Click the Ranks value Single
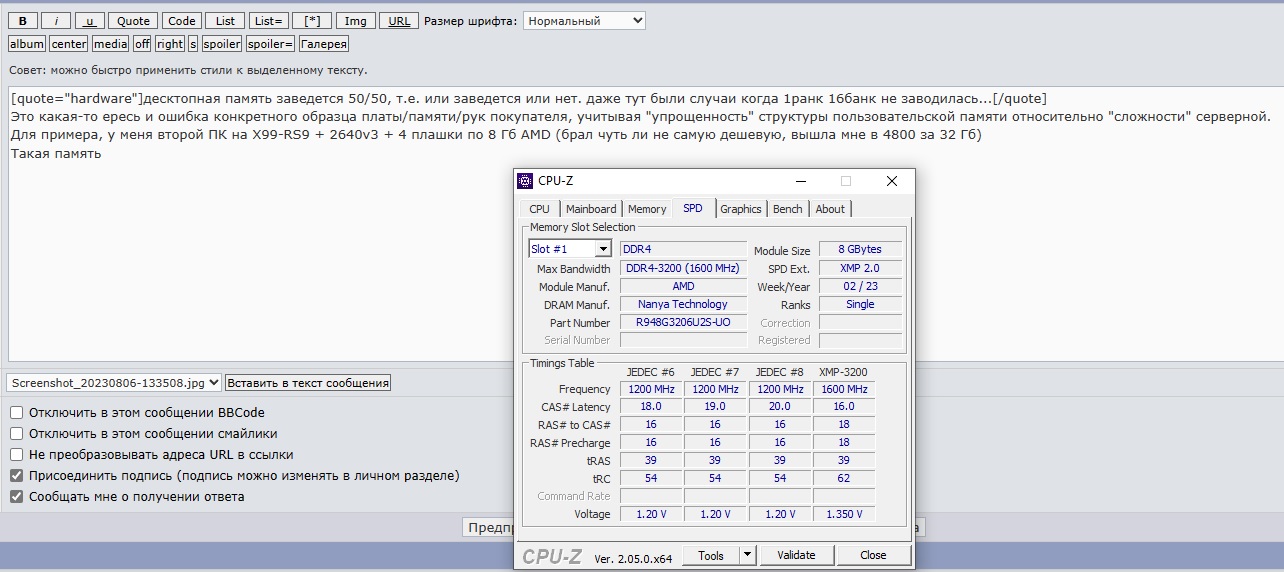 pyautogui.click(x=860, y=304)
